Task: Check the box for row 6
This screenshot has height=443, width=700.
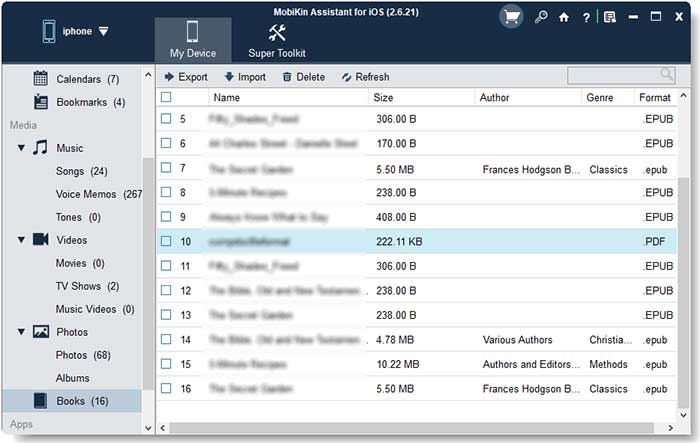Action: (x=166, y=143)
